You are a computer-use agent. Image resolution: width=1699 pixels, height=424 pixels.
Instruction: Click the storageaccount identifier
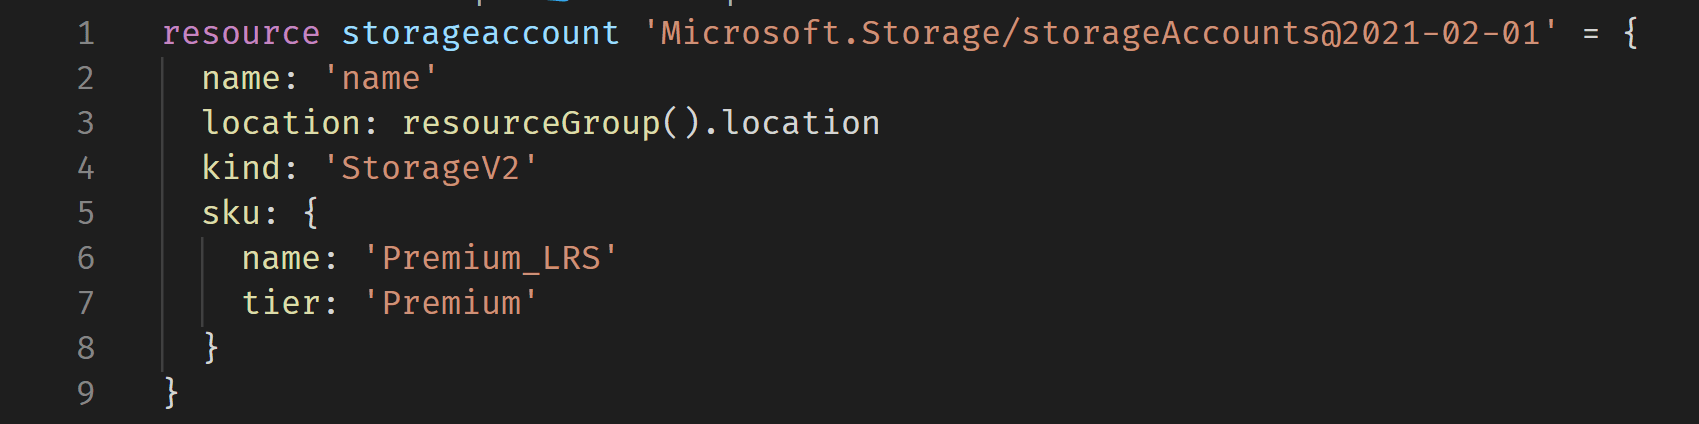click(480, 33)
